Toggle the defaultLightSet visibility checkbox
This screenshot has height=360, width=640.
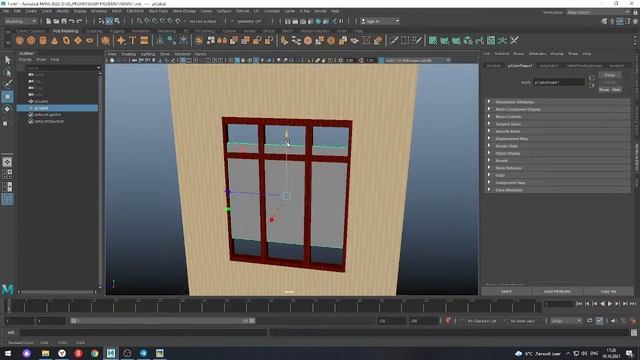(31, 115)
